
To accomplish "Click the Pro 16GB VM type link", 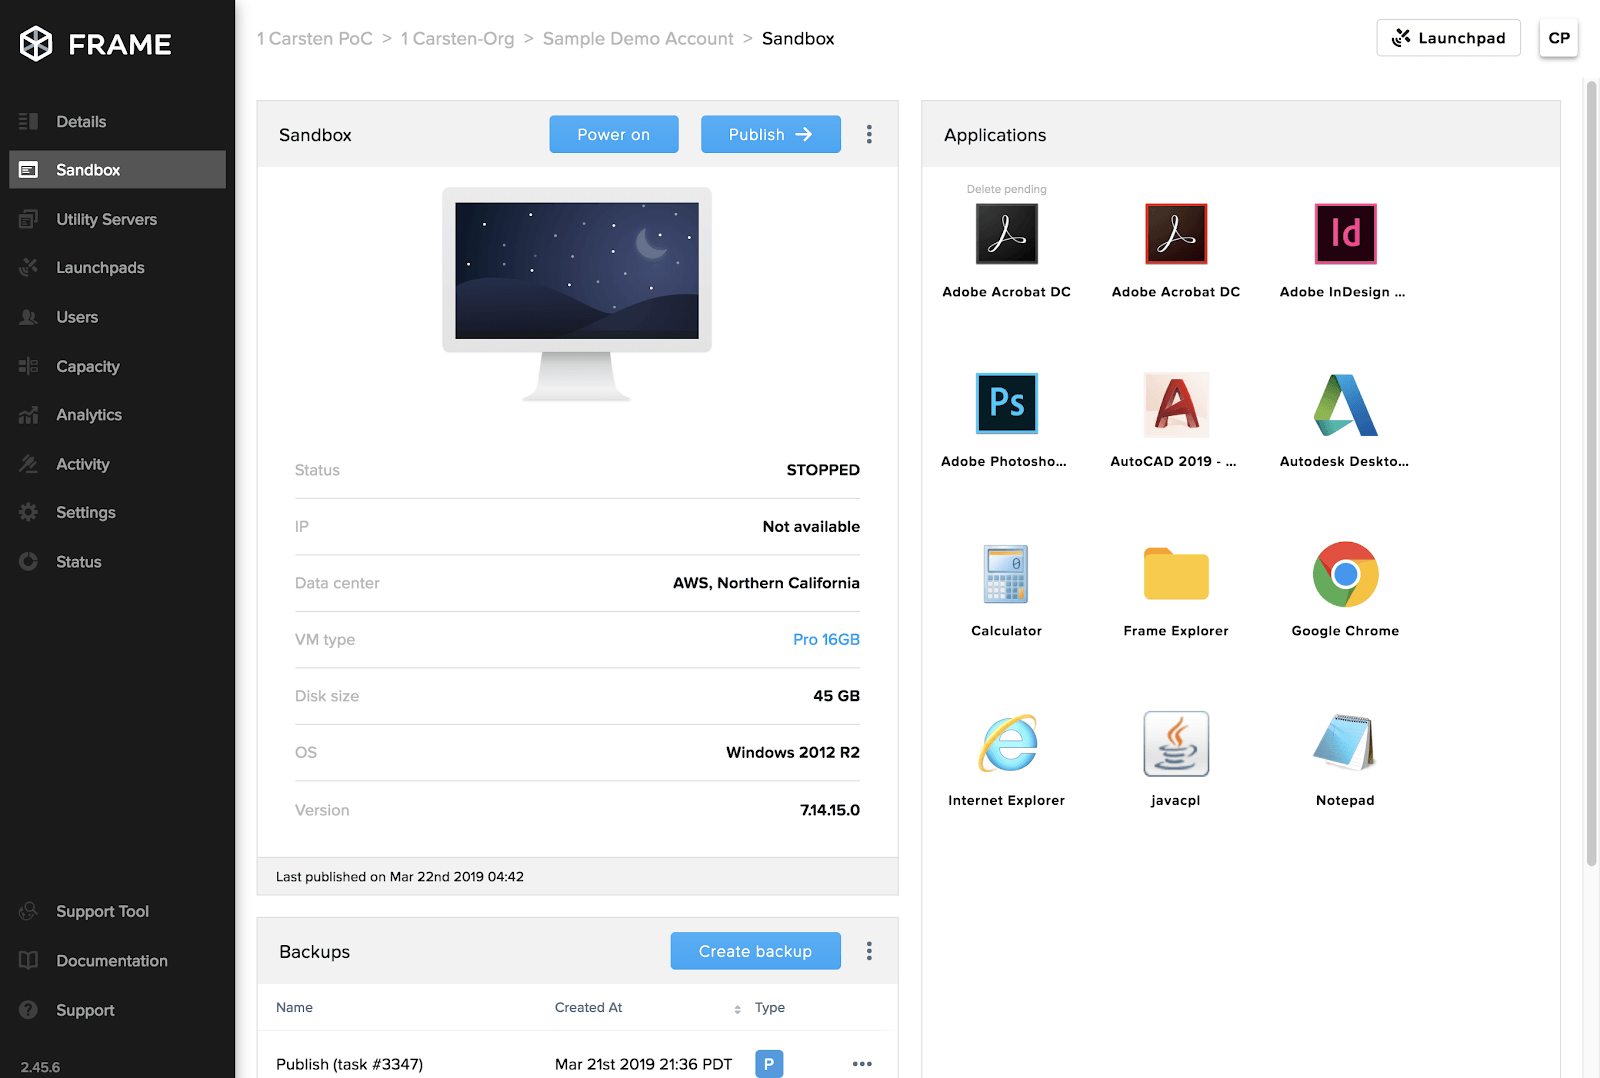I will 826,640.
